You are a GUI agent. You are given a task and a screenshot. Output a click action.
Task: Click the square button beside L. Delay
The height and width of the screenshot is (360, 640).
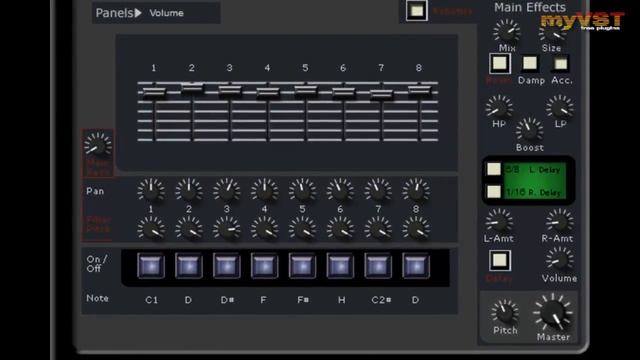coord(493,169)
